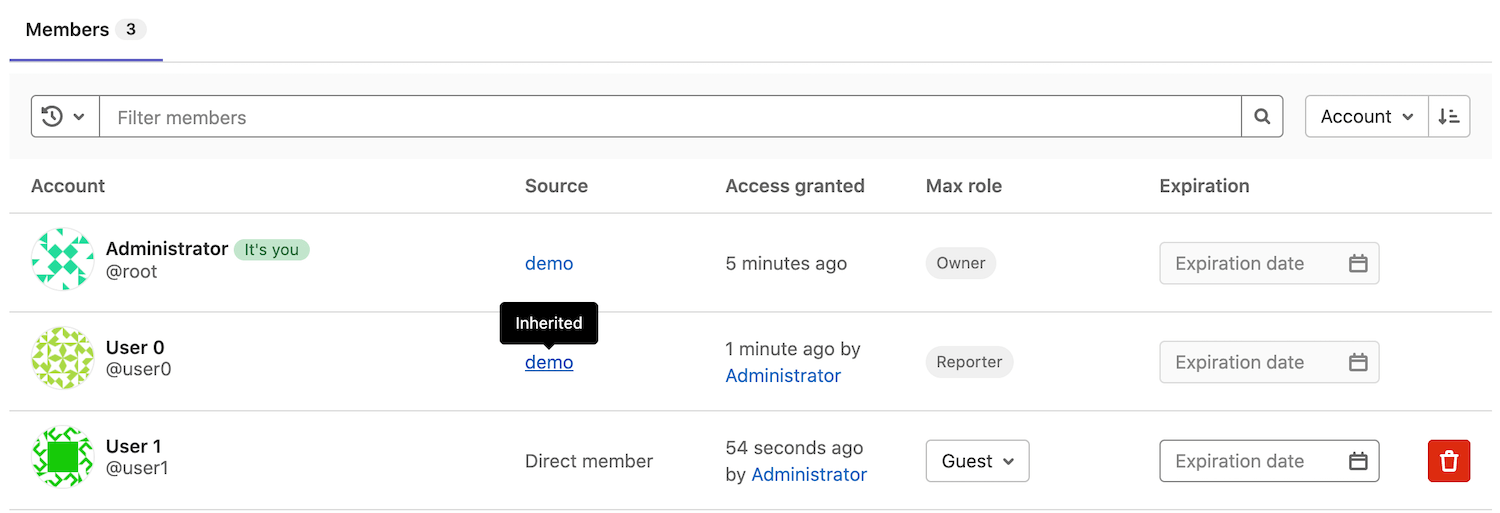Click User 0's avatar image

(x=63, y=358)
